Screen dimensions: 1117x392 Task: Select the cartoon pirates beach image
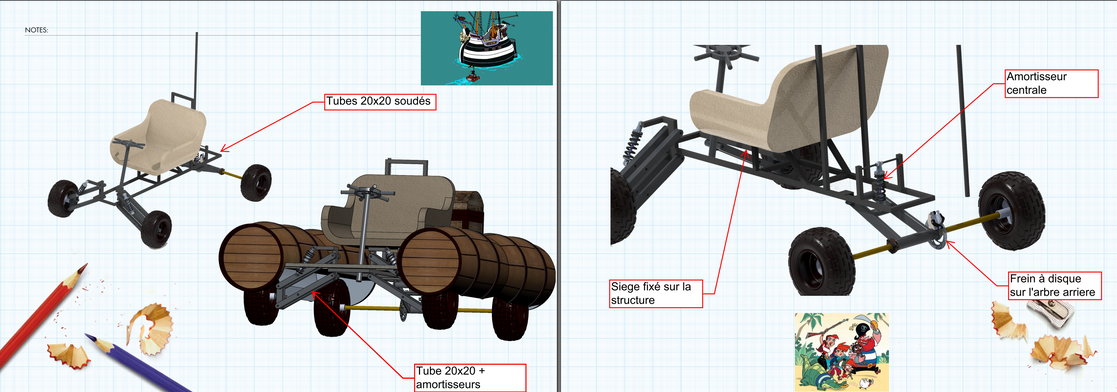pyautogui.click(x=841, y=351)
